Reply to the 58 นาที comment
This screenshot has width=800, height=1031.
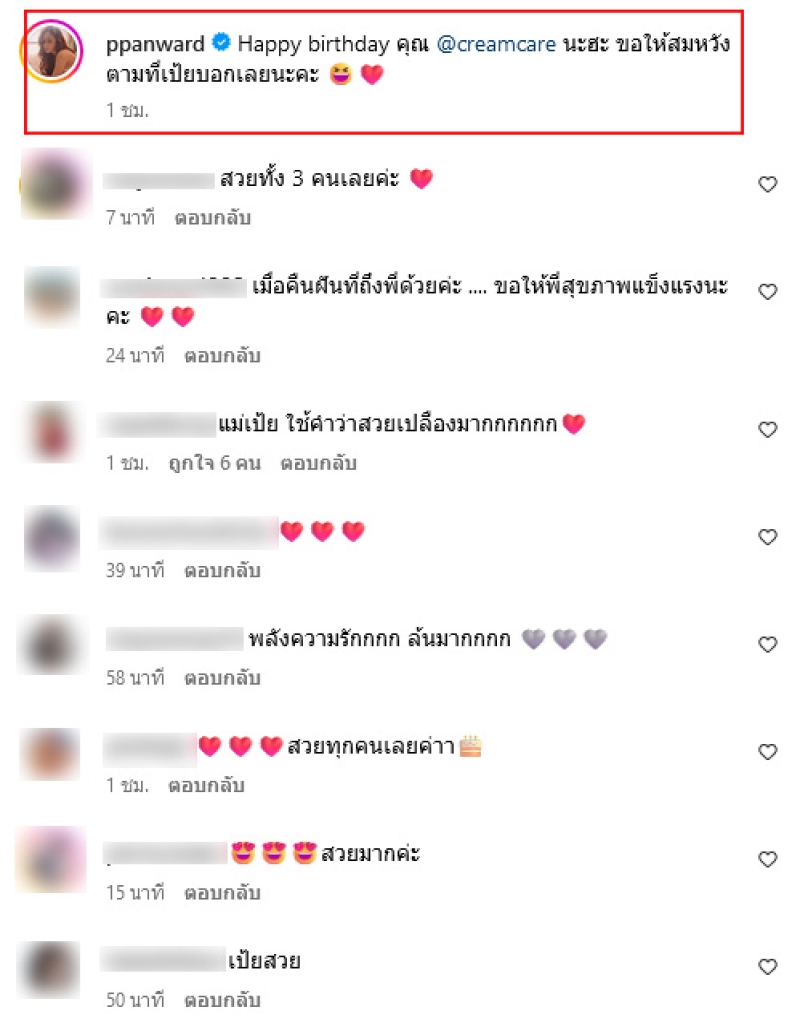[222, 678]
